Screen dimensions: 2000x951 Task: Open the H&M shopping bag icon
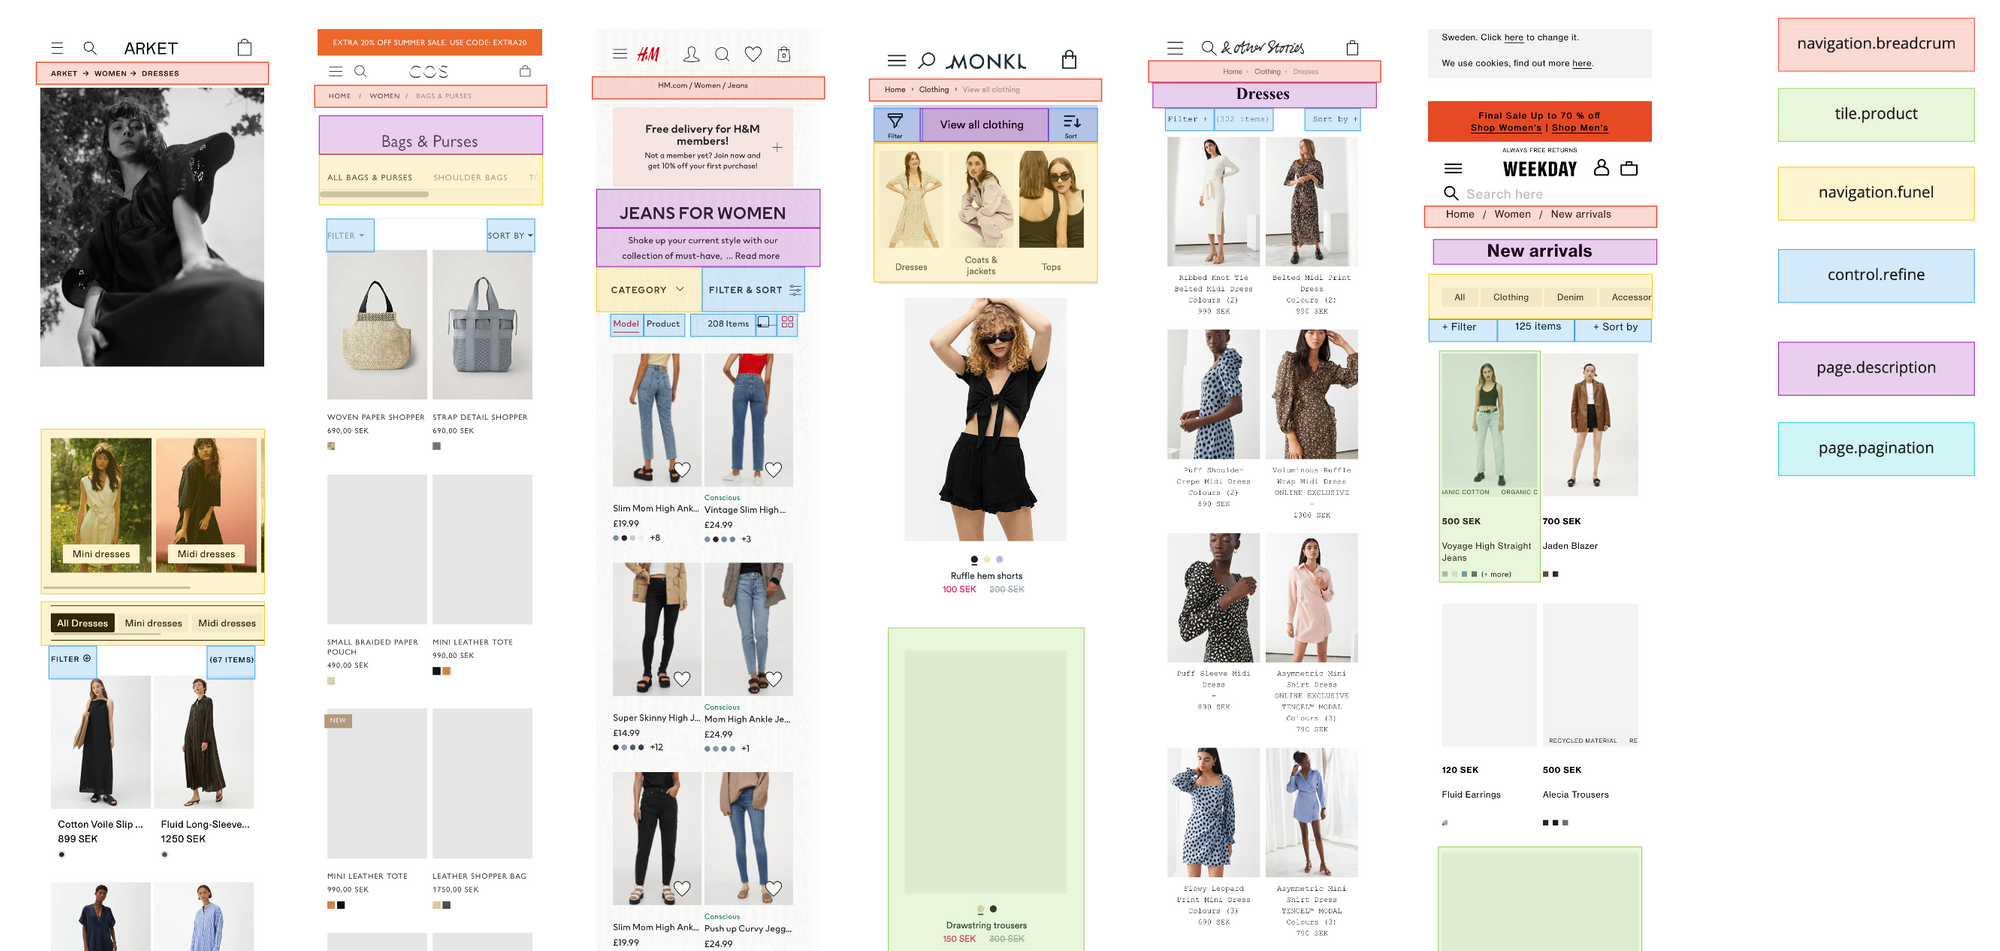click(x=784, y=54)
